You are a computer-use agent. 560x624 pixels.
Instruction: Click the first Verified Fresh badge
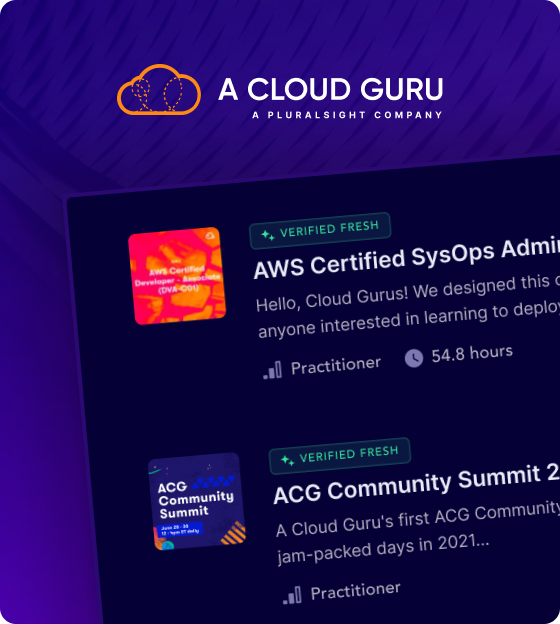coord(320,230)
